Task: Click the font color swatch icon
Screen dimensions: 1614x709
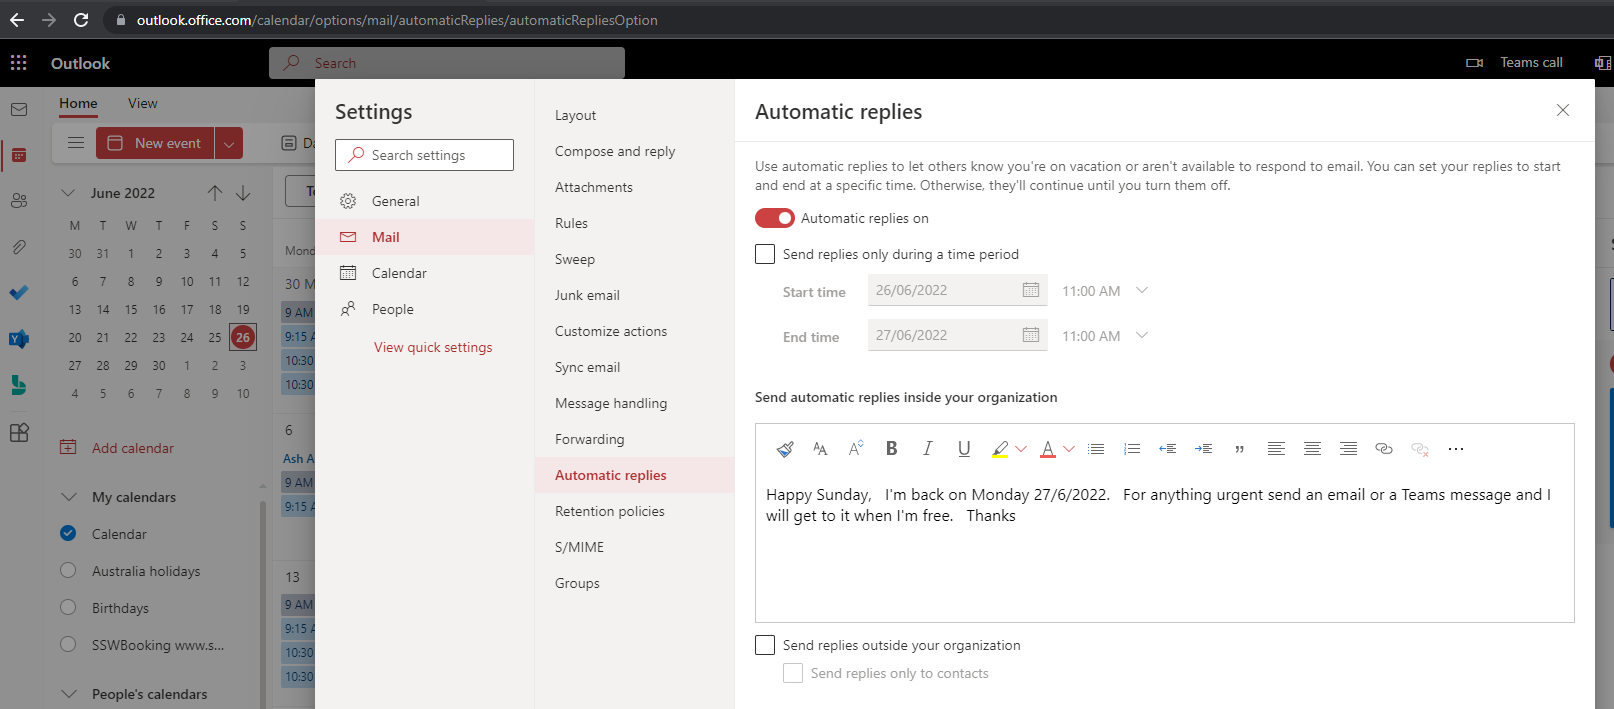Action: click(x=1047, y=449)
